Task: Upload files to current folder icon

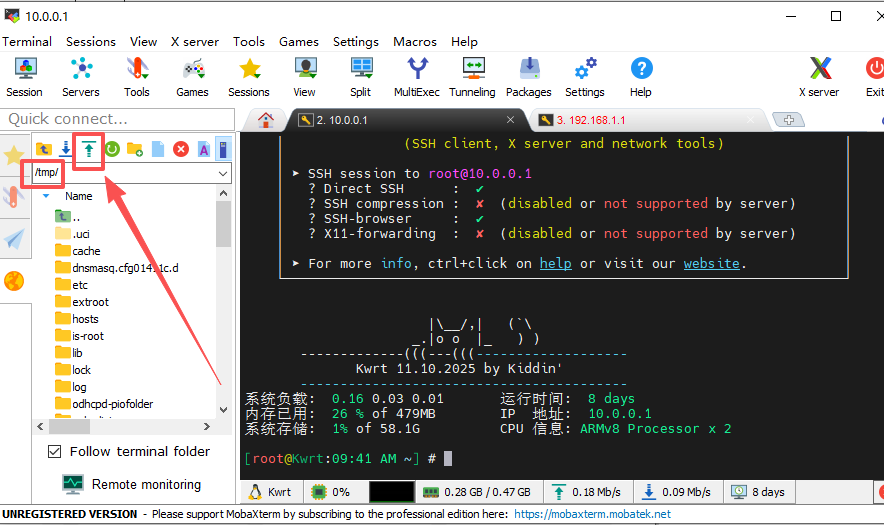Action: tap(89, 149)
